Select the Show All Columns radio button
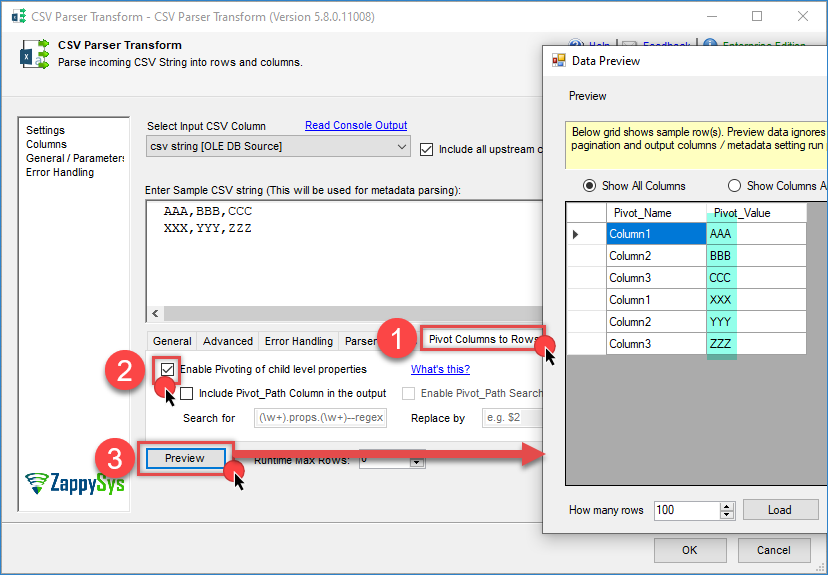This screenshot has width=828, height=575. [590, 186]
